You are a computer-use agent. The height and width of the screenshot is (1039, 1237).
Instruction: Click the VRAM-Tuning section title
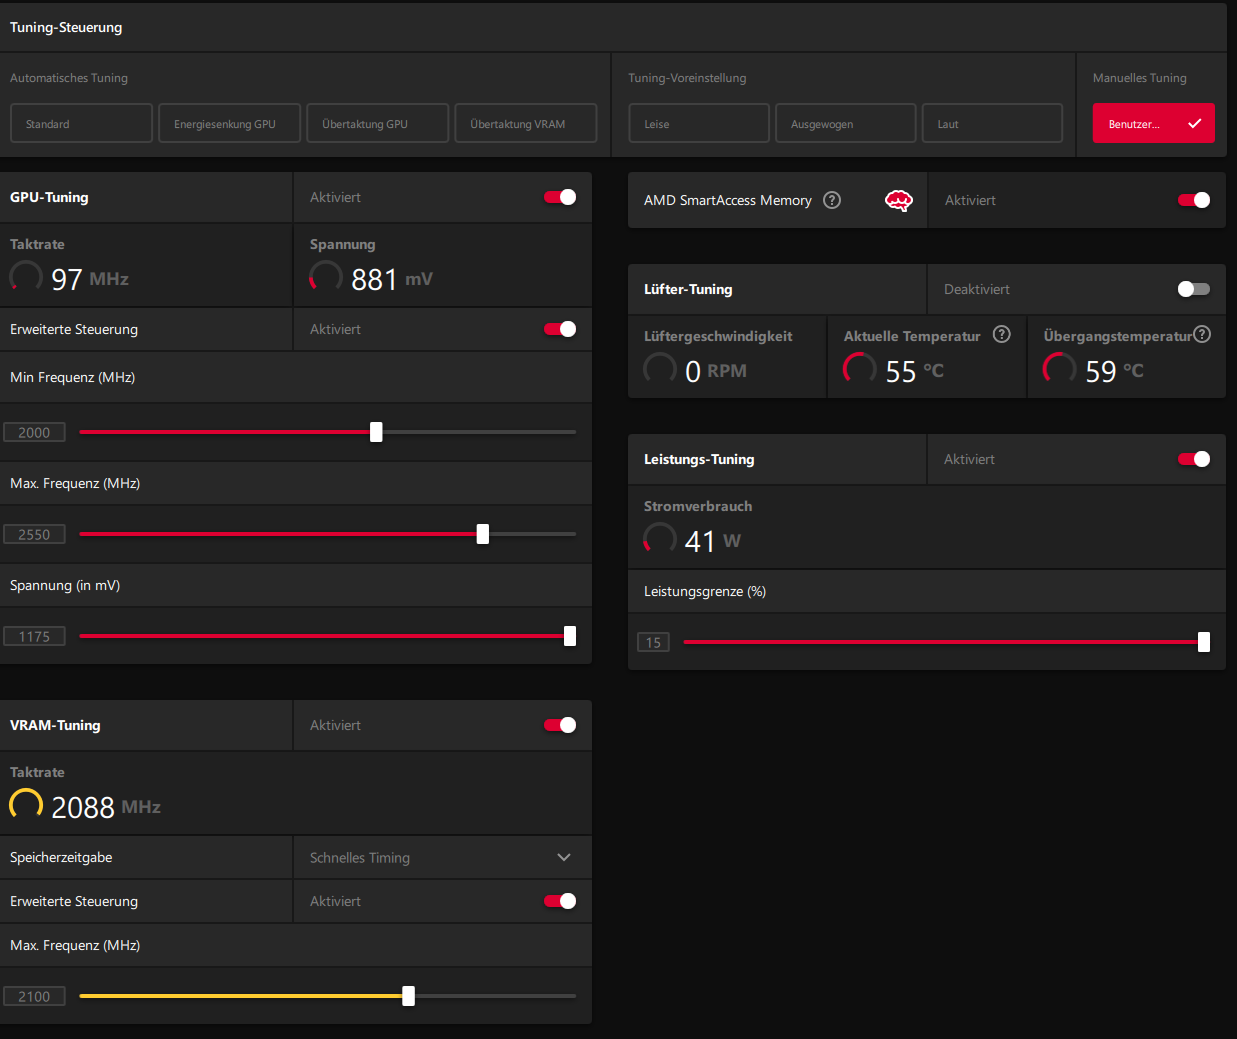[x=55, y=725]
